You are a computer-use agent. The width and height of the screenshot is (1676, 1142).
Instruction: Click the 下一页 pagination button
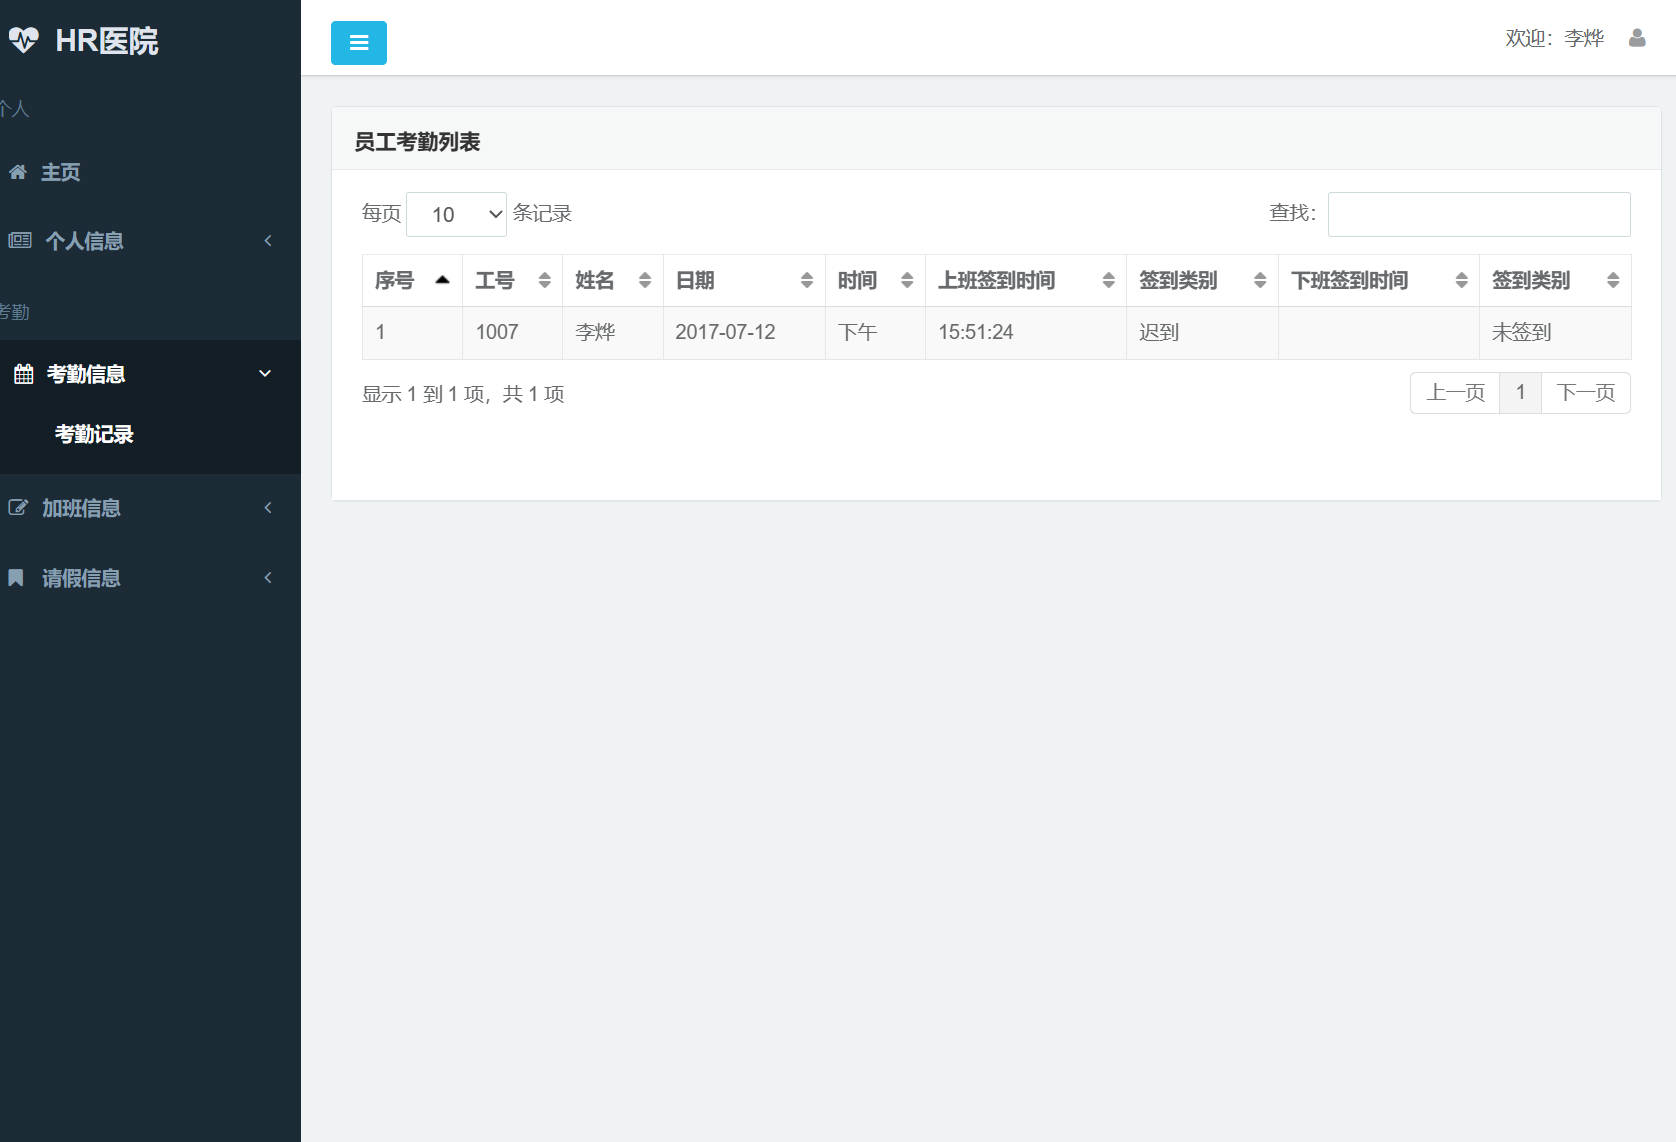click(1586, 392)
